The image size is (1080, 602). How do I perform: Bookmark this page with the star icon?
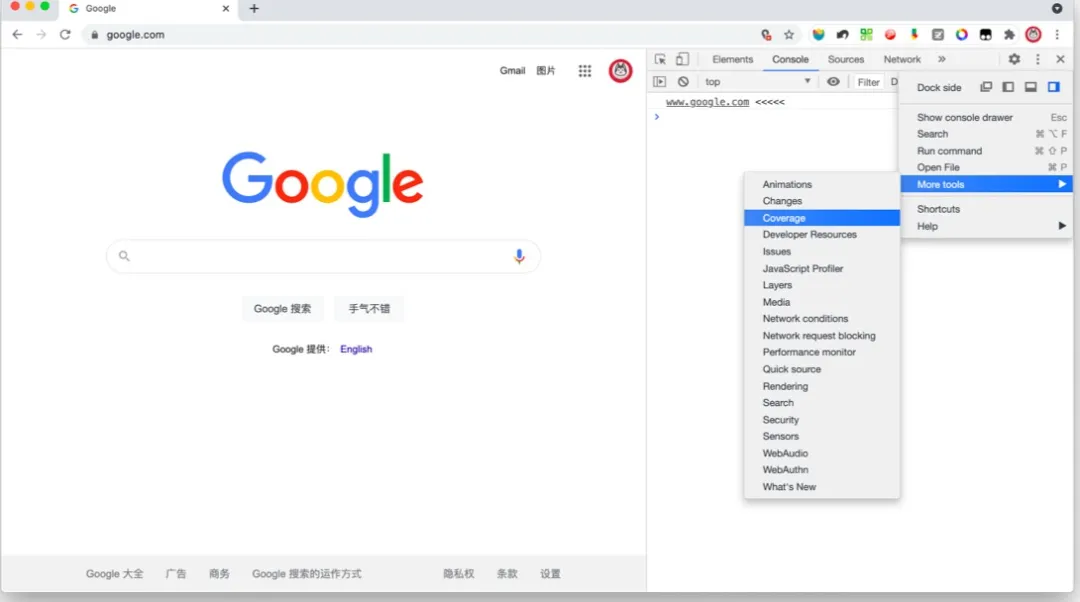pos(789,34)
